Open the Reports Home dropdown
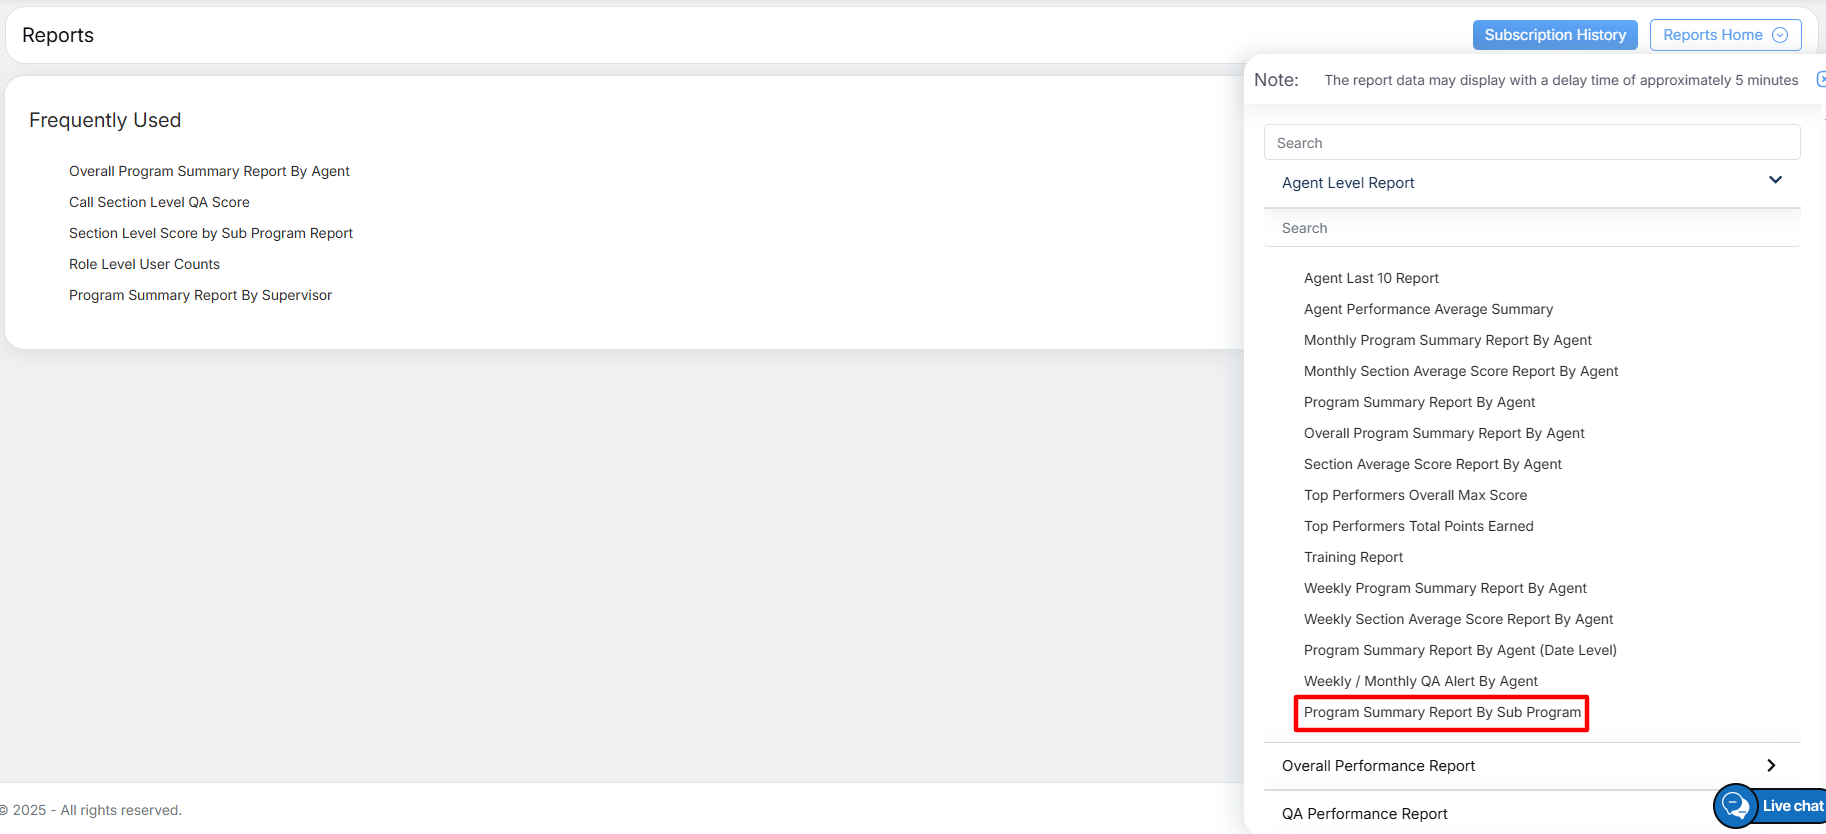The image size is (1826, 834). [1725, 35]
